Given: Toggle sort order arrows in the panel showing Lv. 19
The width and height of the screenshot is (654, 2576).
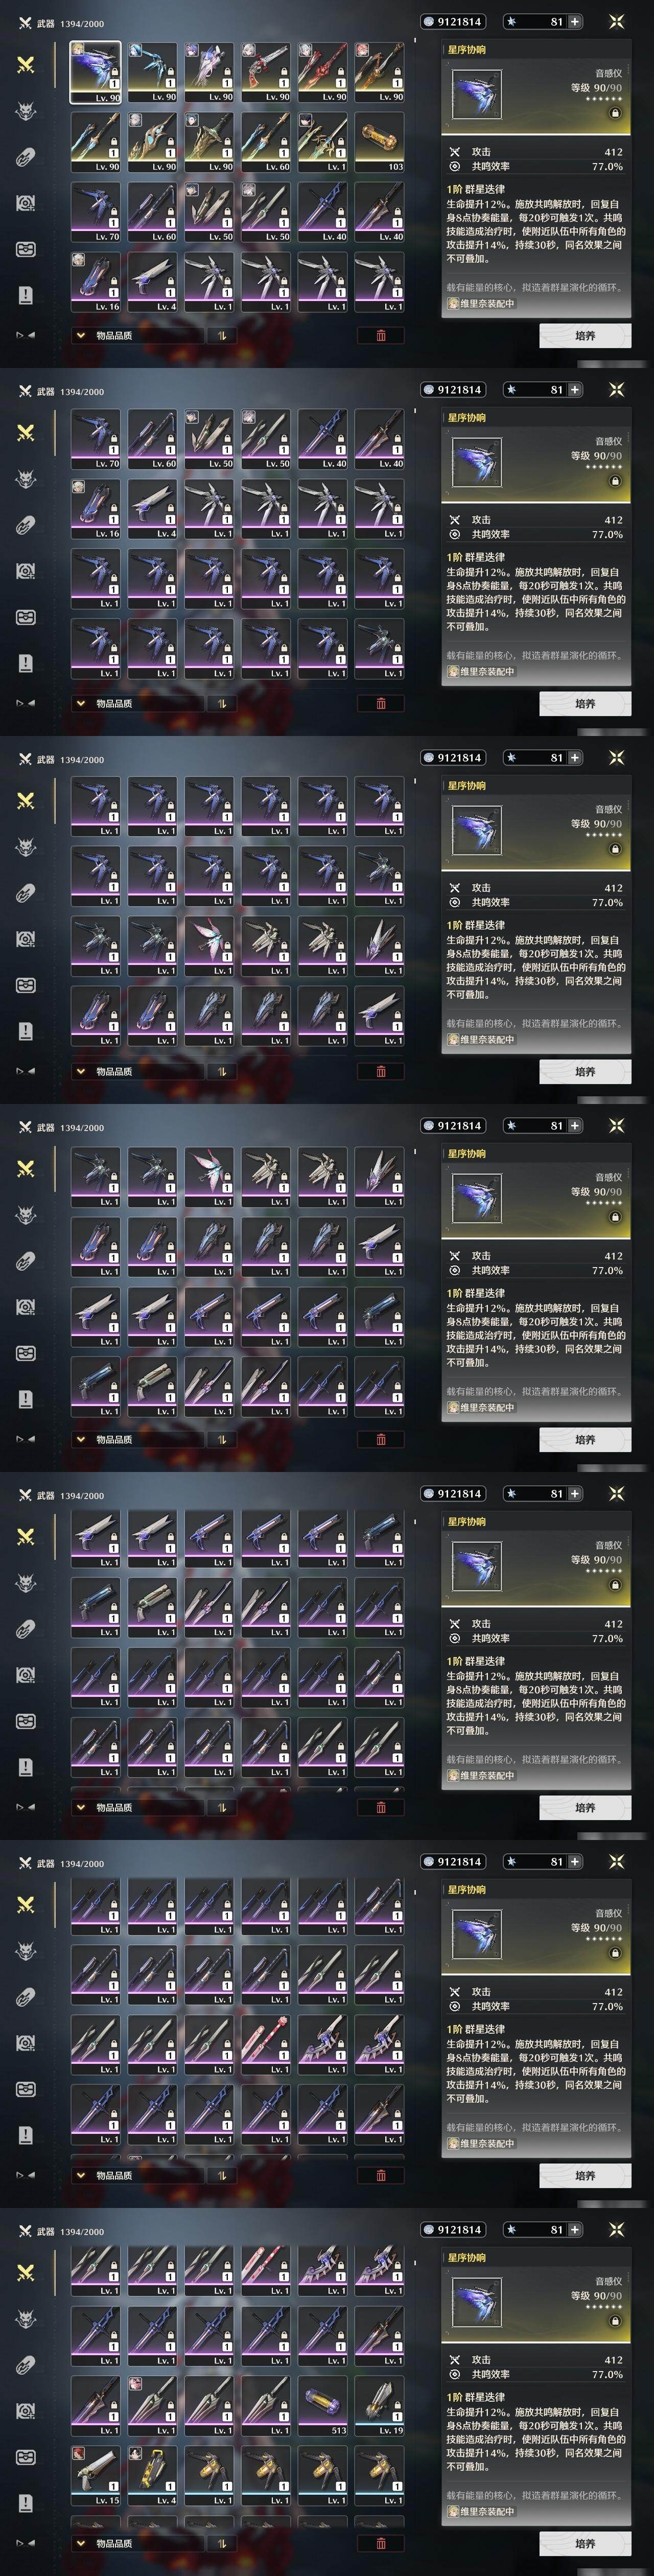Looking at the screenshot, I should click(x=221, y=2543).
